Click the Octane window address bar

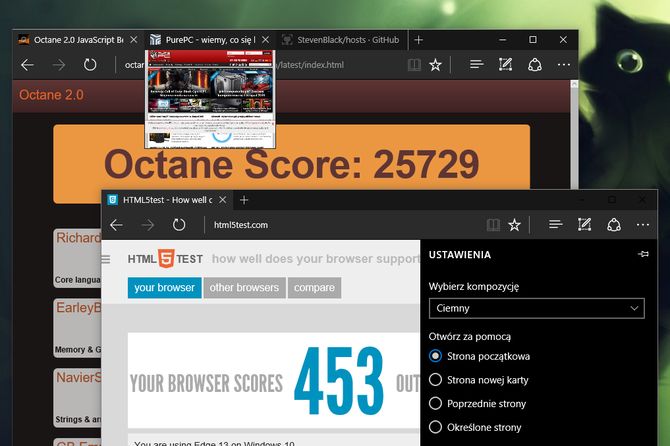click(261, 65)
